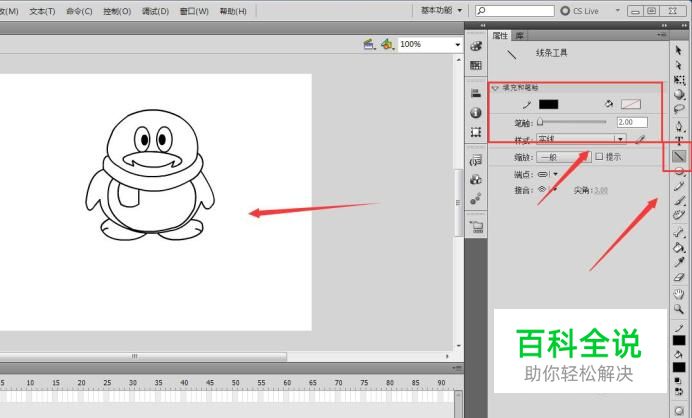Select the Free Transform tool

point(679,80)
